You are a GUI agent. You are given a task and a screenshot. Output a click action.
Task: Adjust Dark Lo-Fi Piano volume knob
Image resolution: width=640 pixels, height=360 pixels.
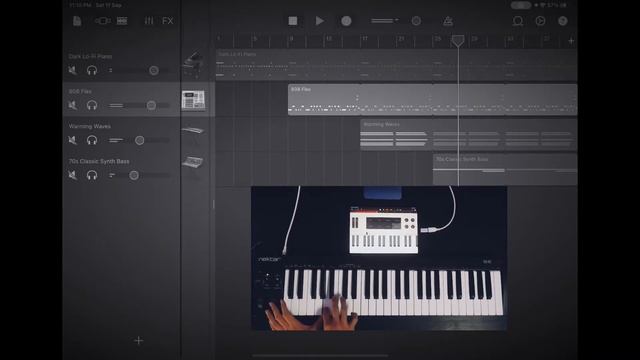click(x=153, y=70)
